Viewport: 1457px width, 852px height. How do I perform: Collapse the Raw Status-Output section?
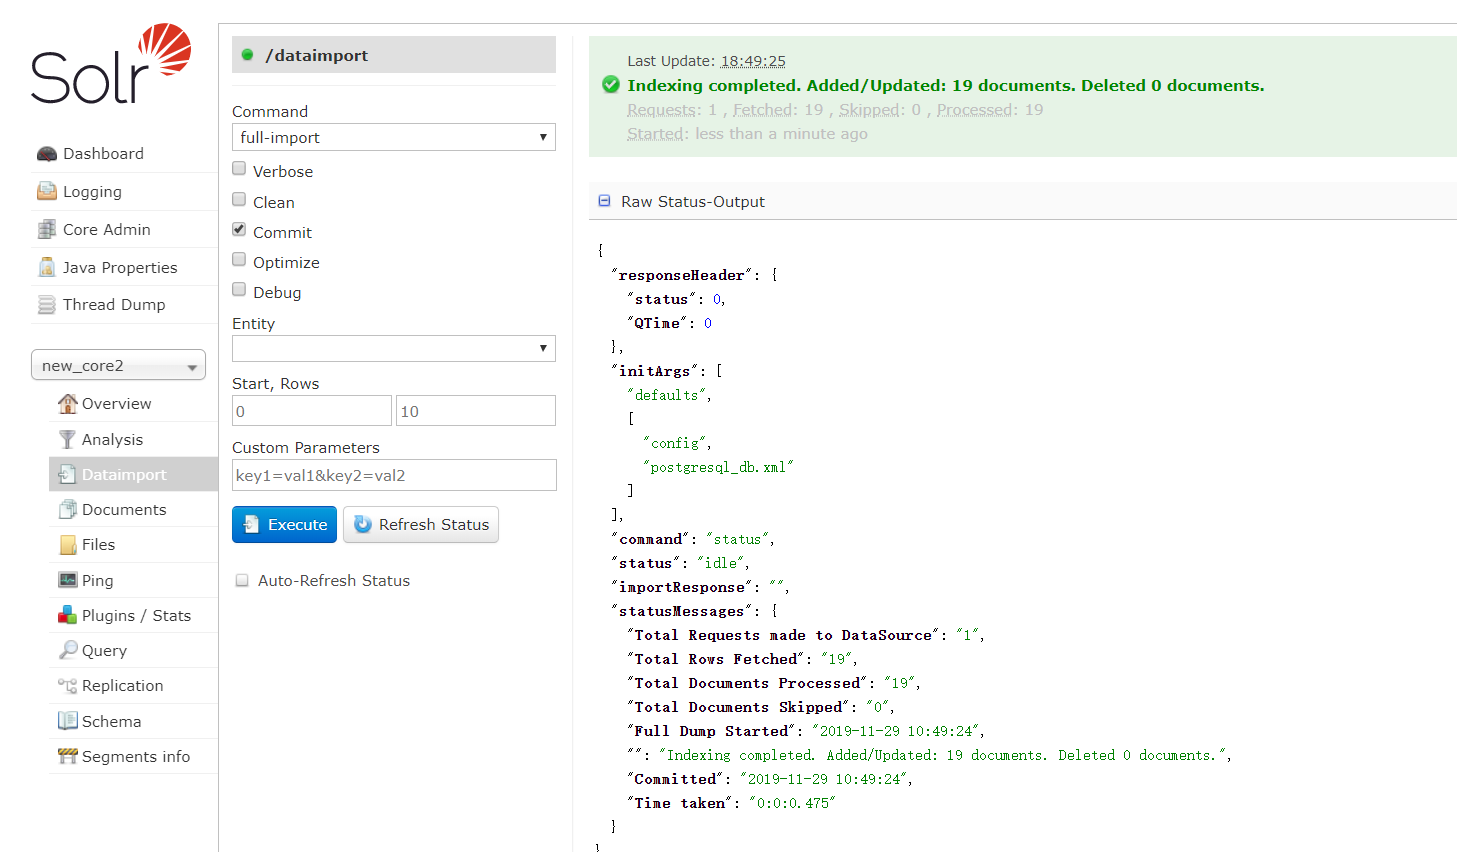[603, 201]
